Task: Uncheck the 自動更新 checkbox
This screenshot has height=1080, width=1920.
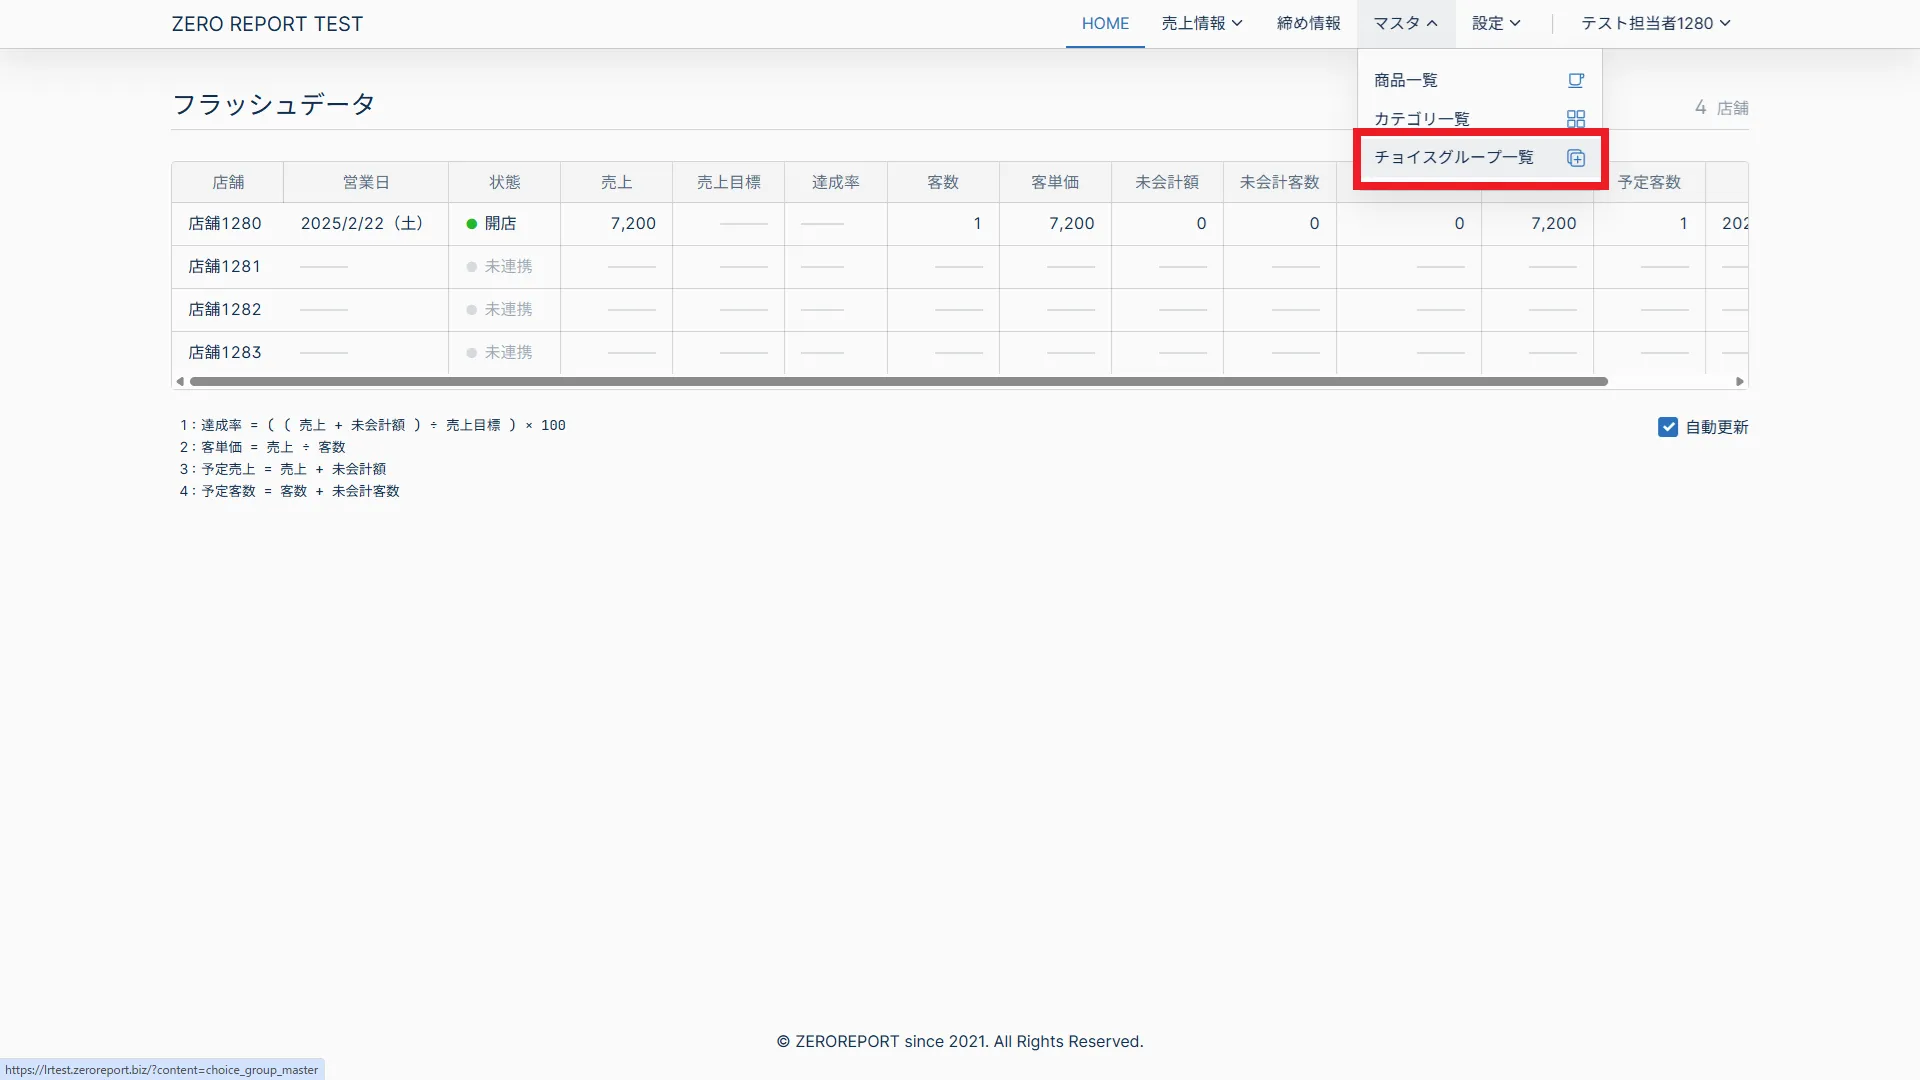Action: tap(1668, 427)
